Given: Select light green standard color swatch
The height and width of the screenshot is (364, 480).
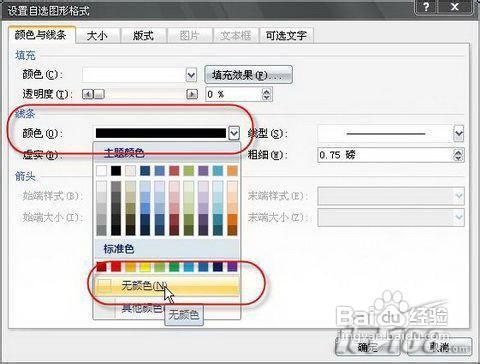Looking at the screenshot, I should point(160,267).
